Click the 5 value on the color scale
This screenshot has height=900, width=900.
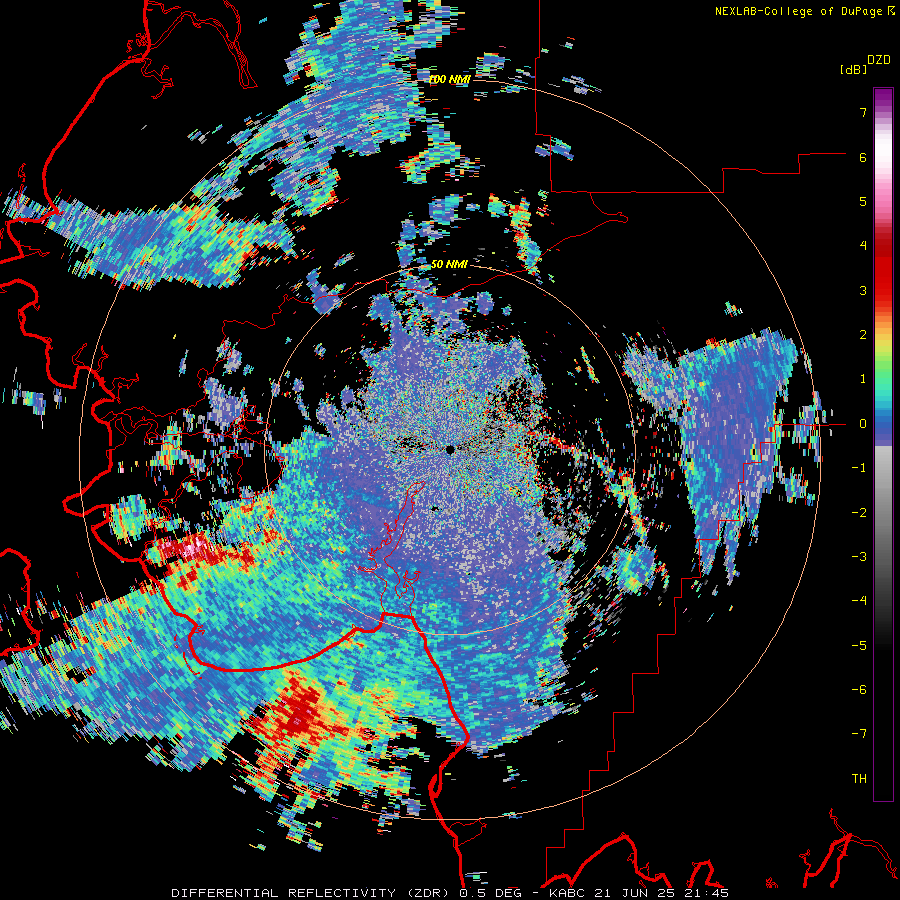863,201
